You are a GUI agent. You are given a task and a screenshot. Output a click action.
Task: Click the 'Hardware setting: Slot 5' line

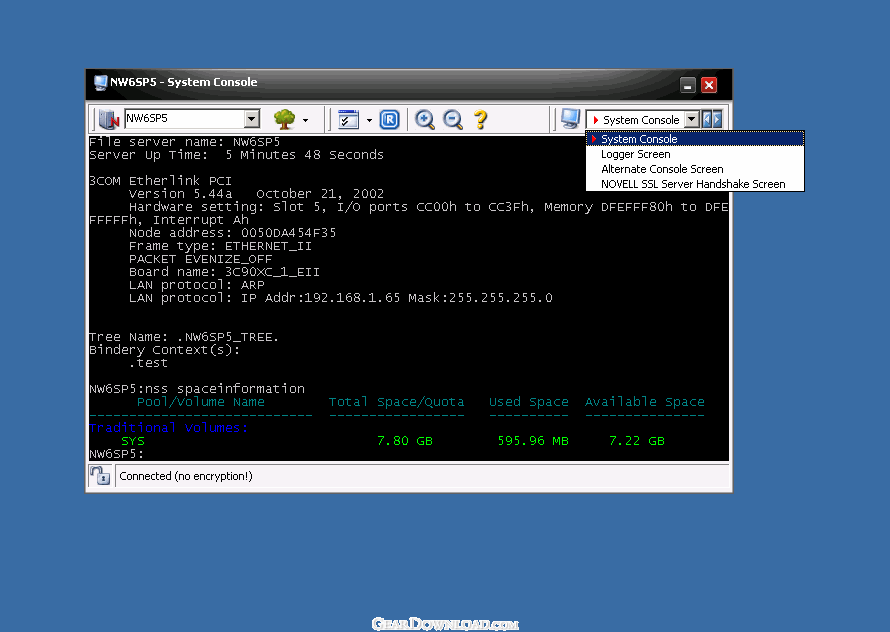pos(429,207)
